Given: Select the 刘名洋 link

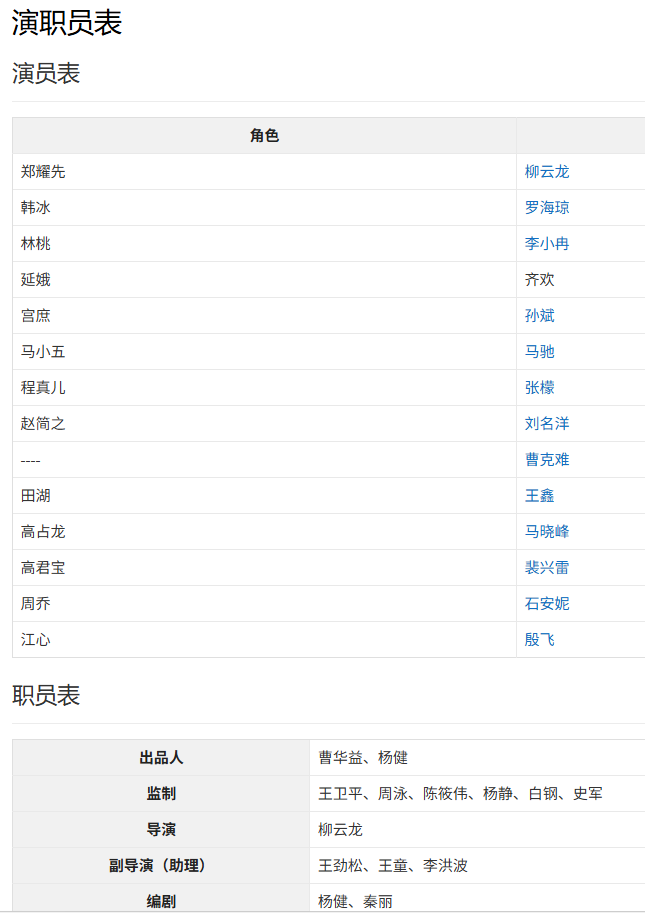Looking at the screenshot, I should pos(547,424).
